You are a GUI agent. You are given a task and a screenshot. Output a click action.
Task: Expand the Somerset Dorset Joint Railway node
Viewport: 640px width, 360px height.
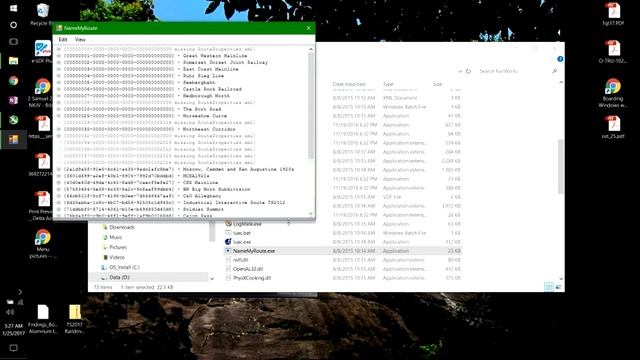tap(59, 62)
